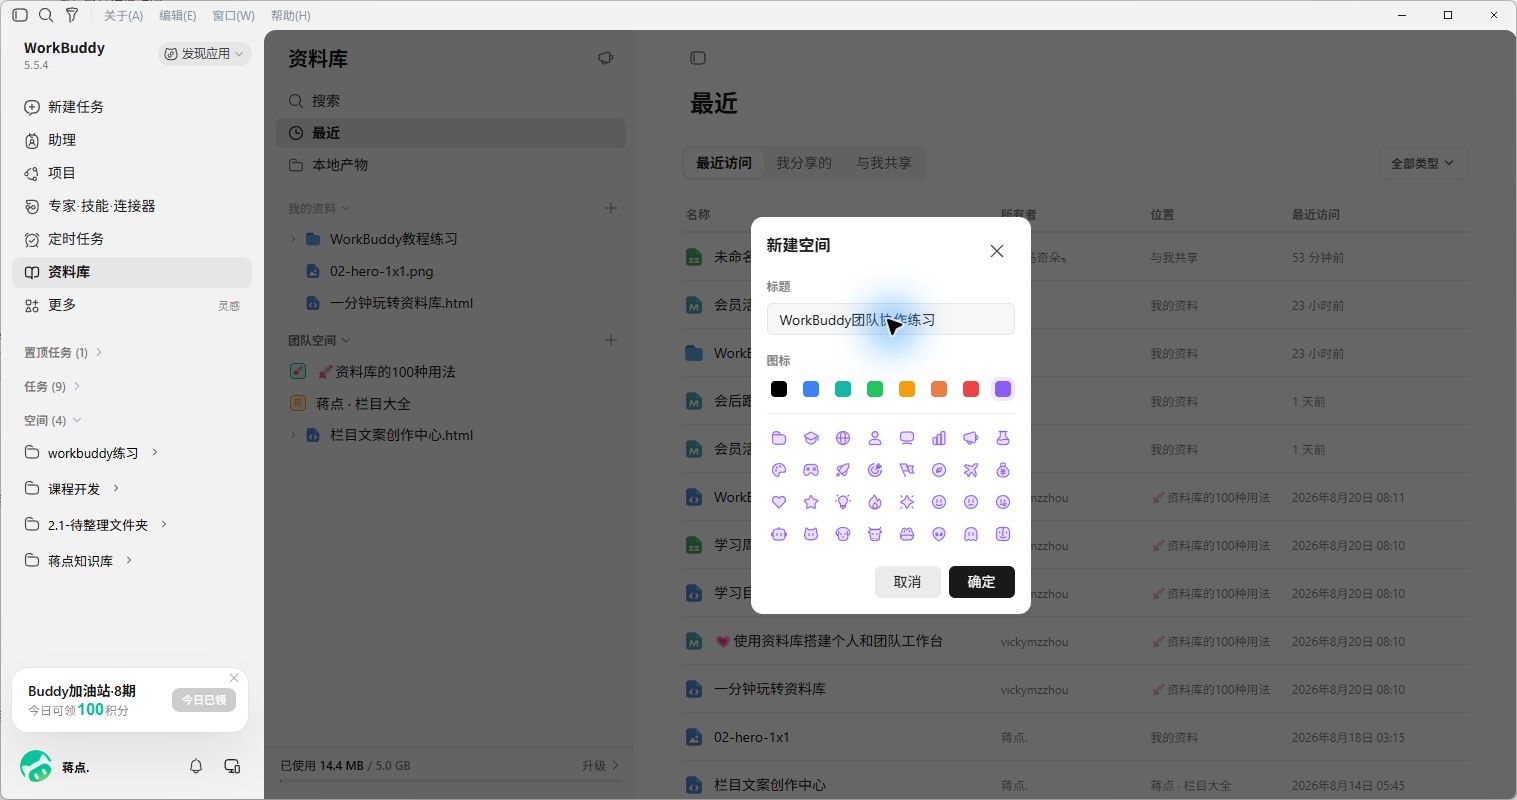1517x800 pixels.
Task: Open the 编辑(E) menu
Action: [178, 15]
